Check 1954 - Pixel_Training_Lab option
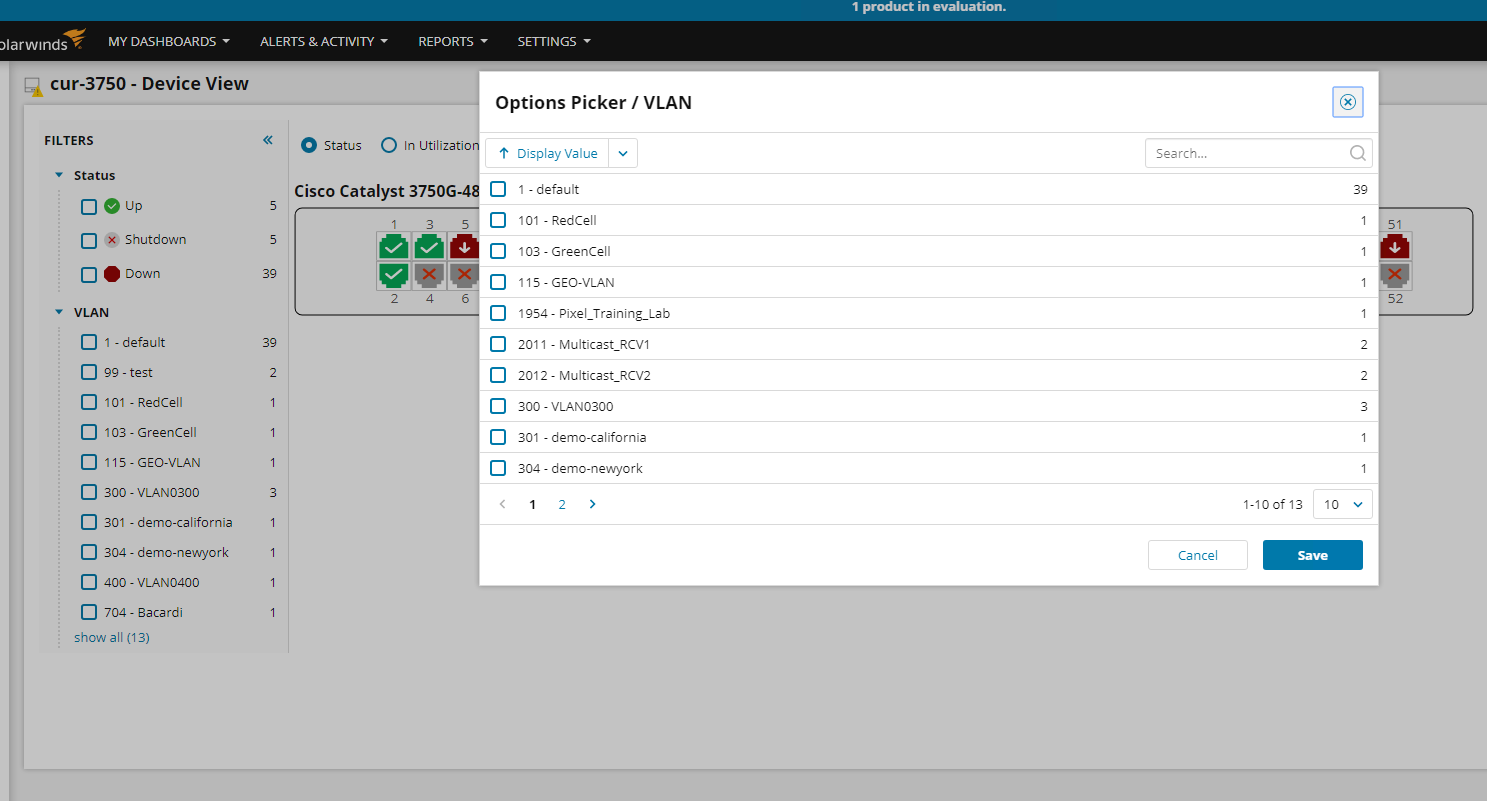This screenshot has width=1487, height=801. click(498, 313)
